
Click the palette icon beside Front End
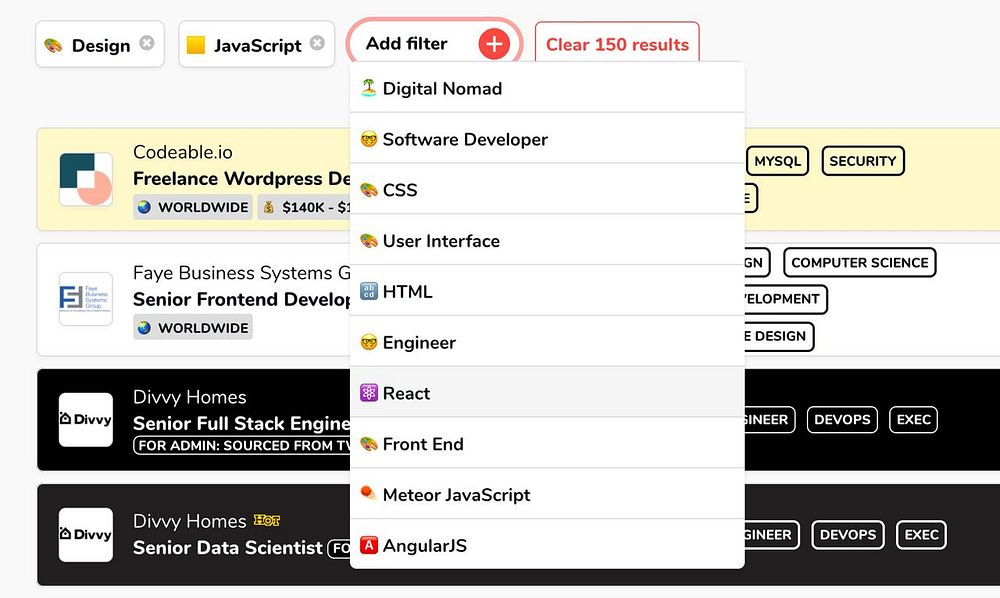[369, 444]
